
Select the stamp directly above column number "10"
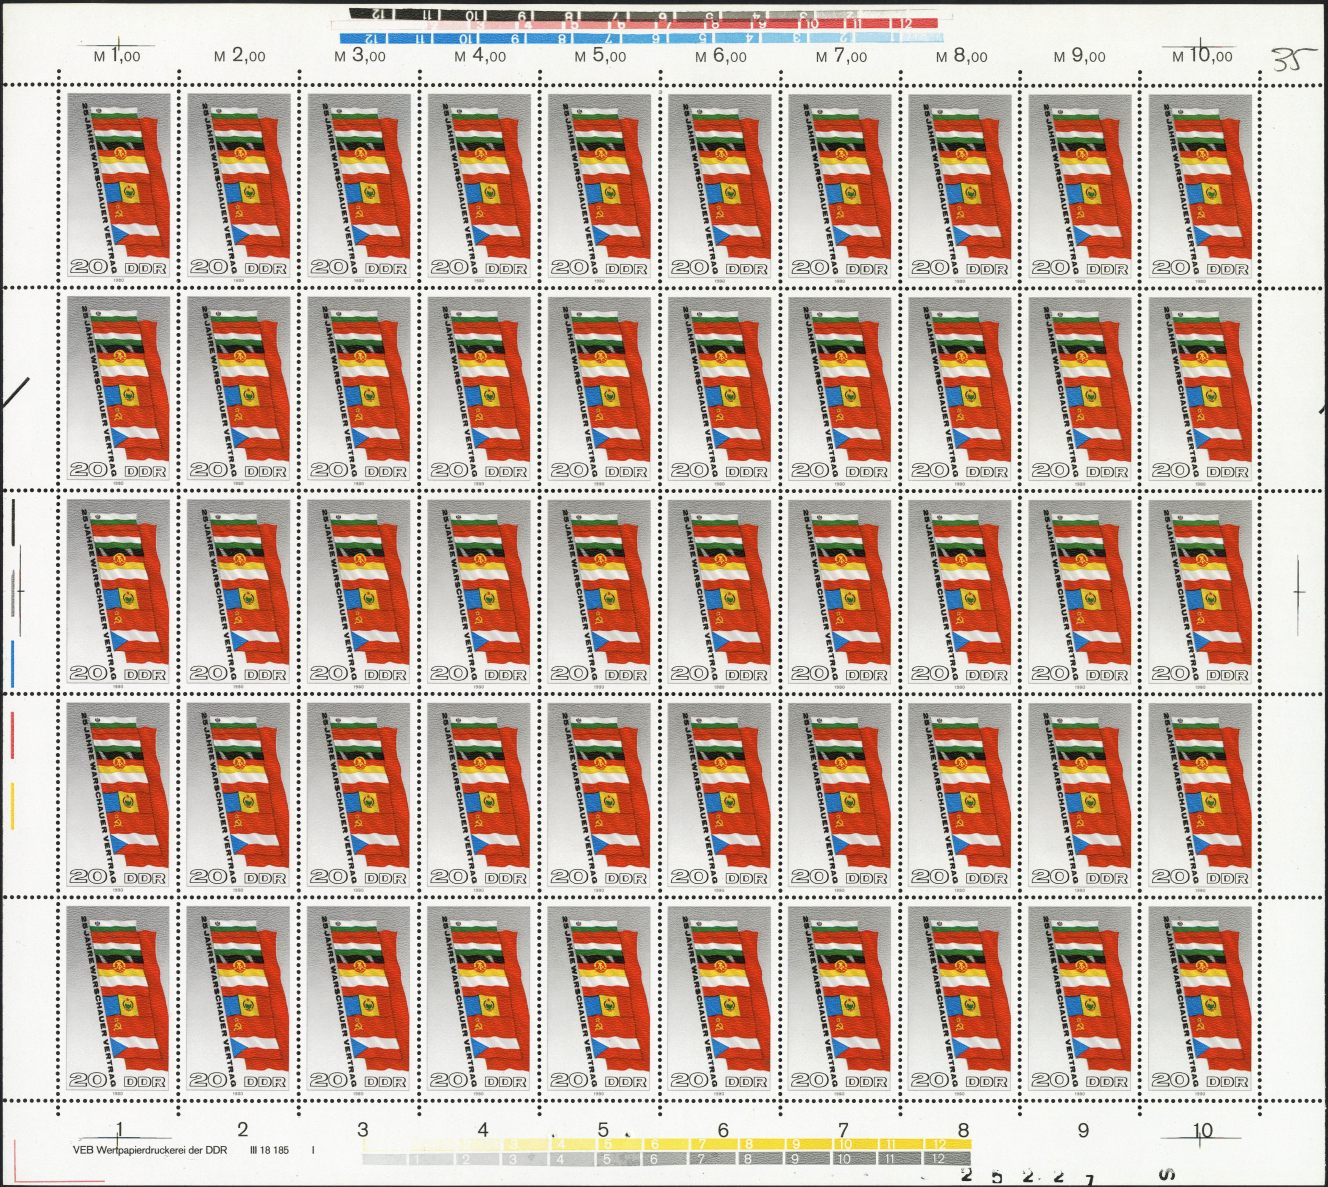1201,998
